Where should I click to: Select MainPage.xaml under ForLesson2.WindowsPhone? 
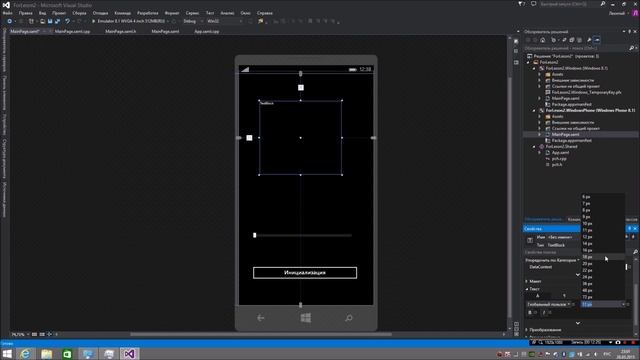[x=565, y=134]
